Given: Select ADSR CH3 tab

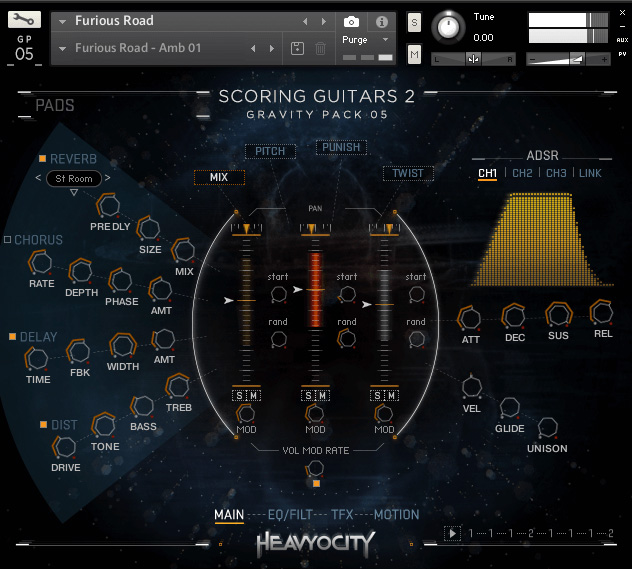Looking at the screenshot, I should coord(556,173).
